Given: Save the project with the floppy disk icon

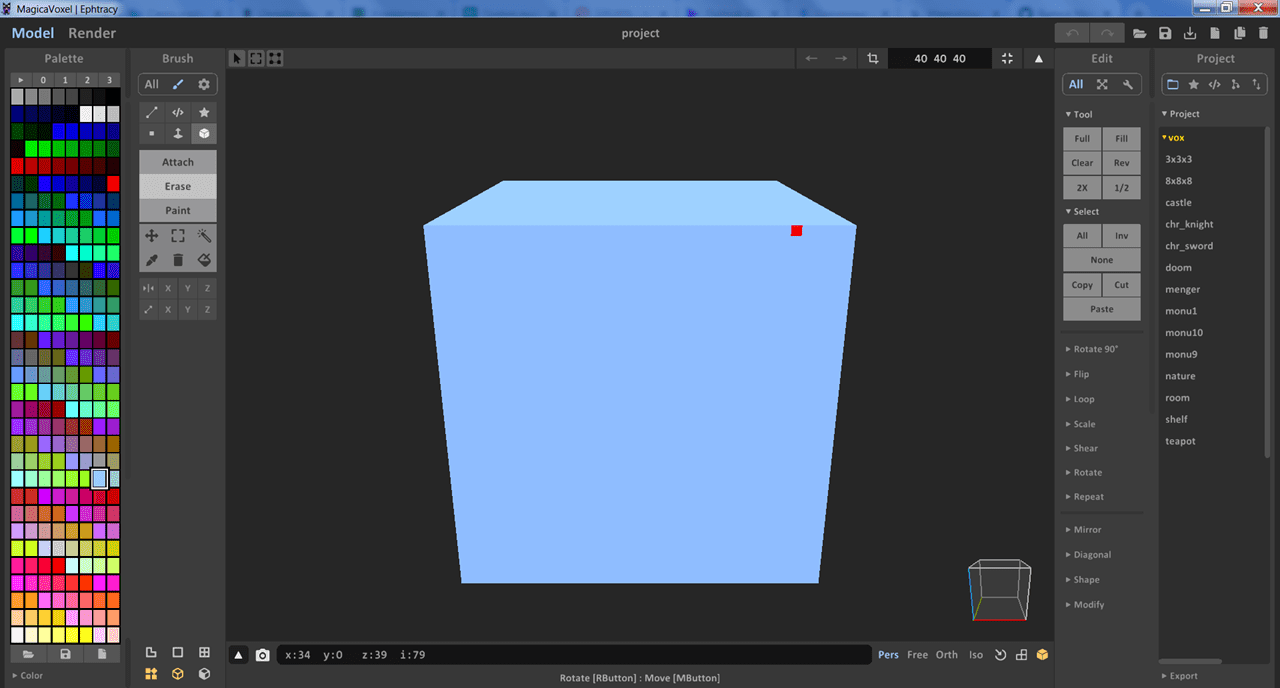Looking at the screenshot, I should click(x=1165, y=33).
